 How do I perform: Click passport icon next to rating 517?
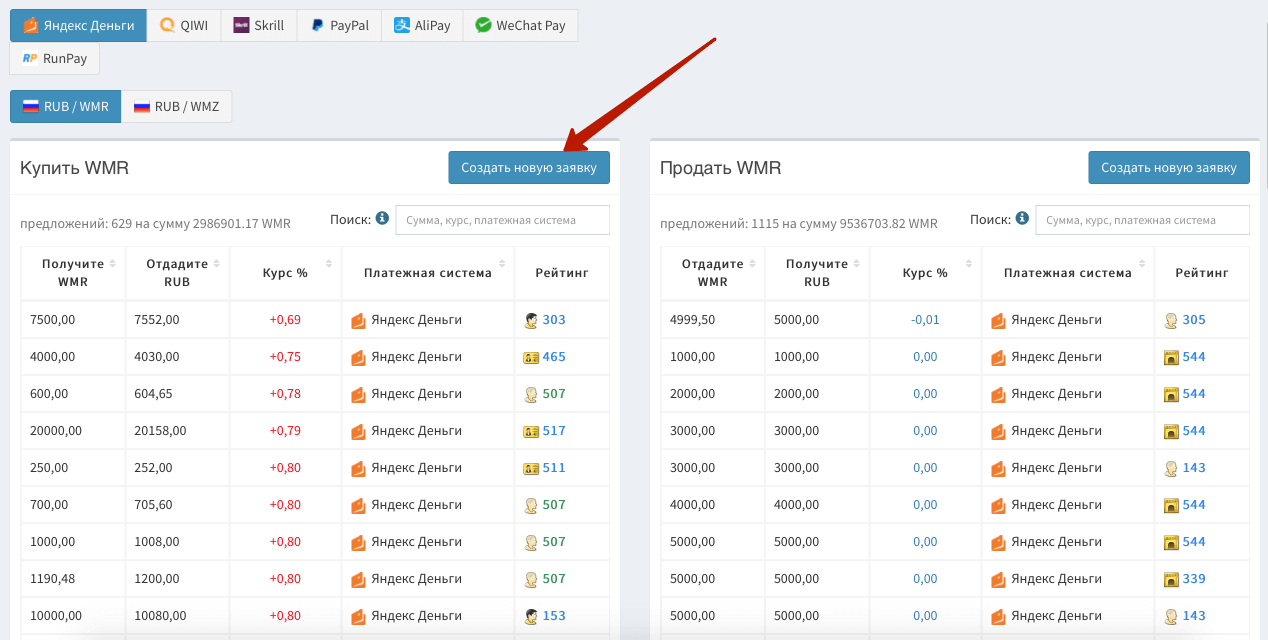(531, 431)
